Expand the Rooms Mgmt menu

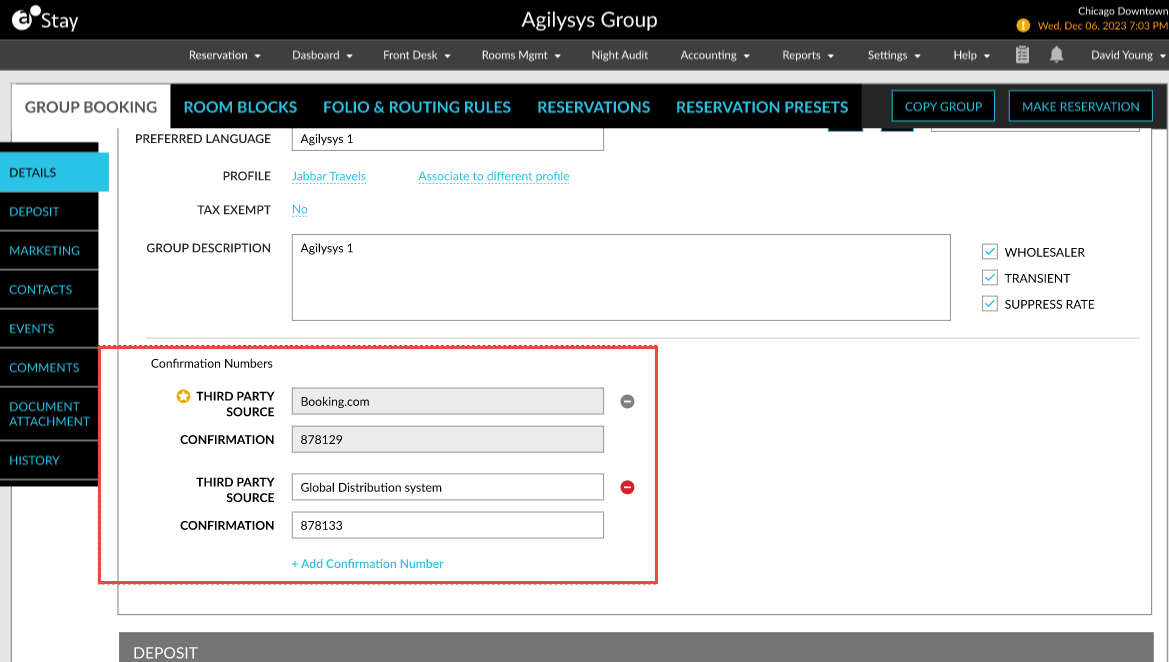(521, 55)
